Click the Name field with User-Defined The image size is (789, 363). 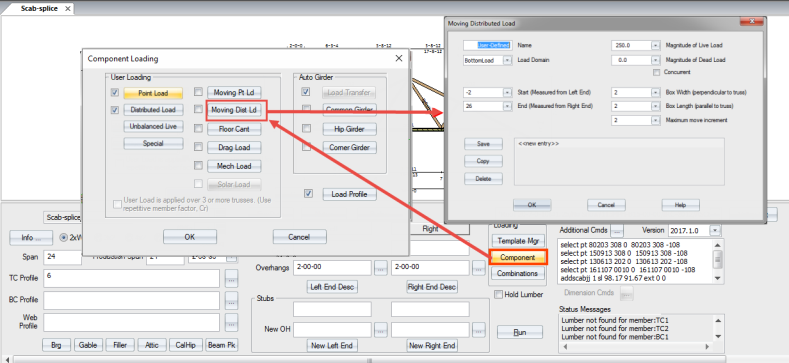[x=488, y=45]
